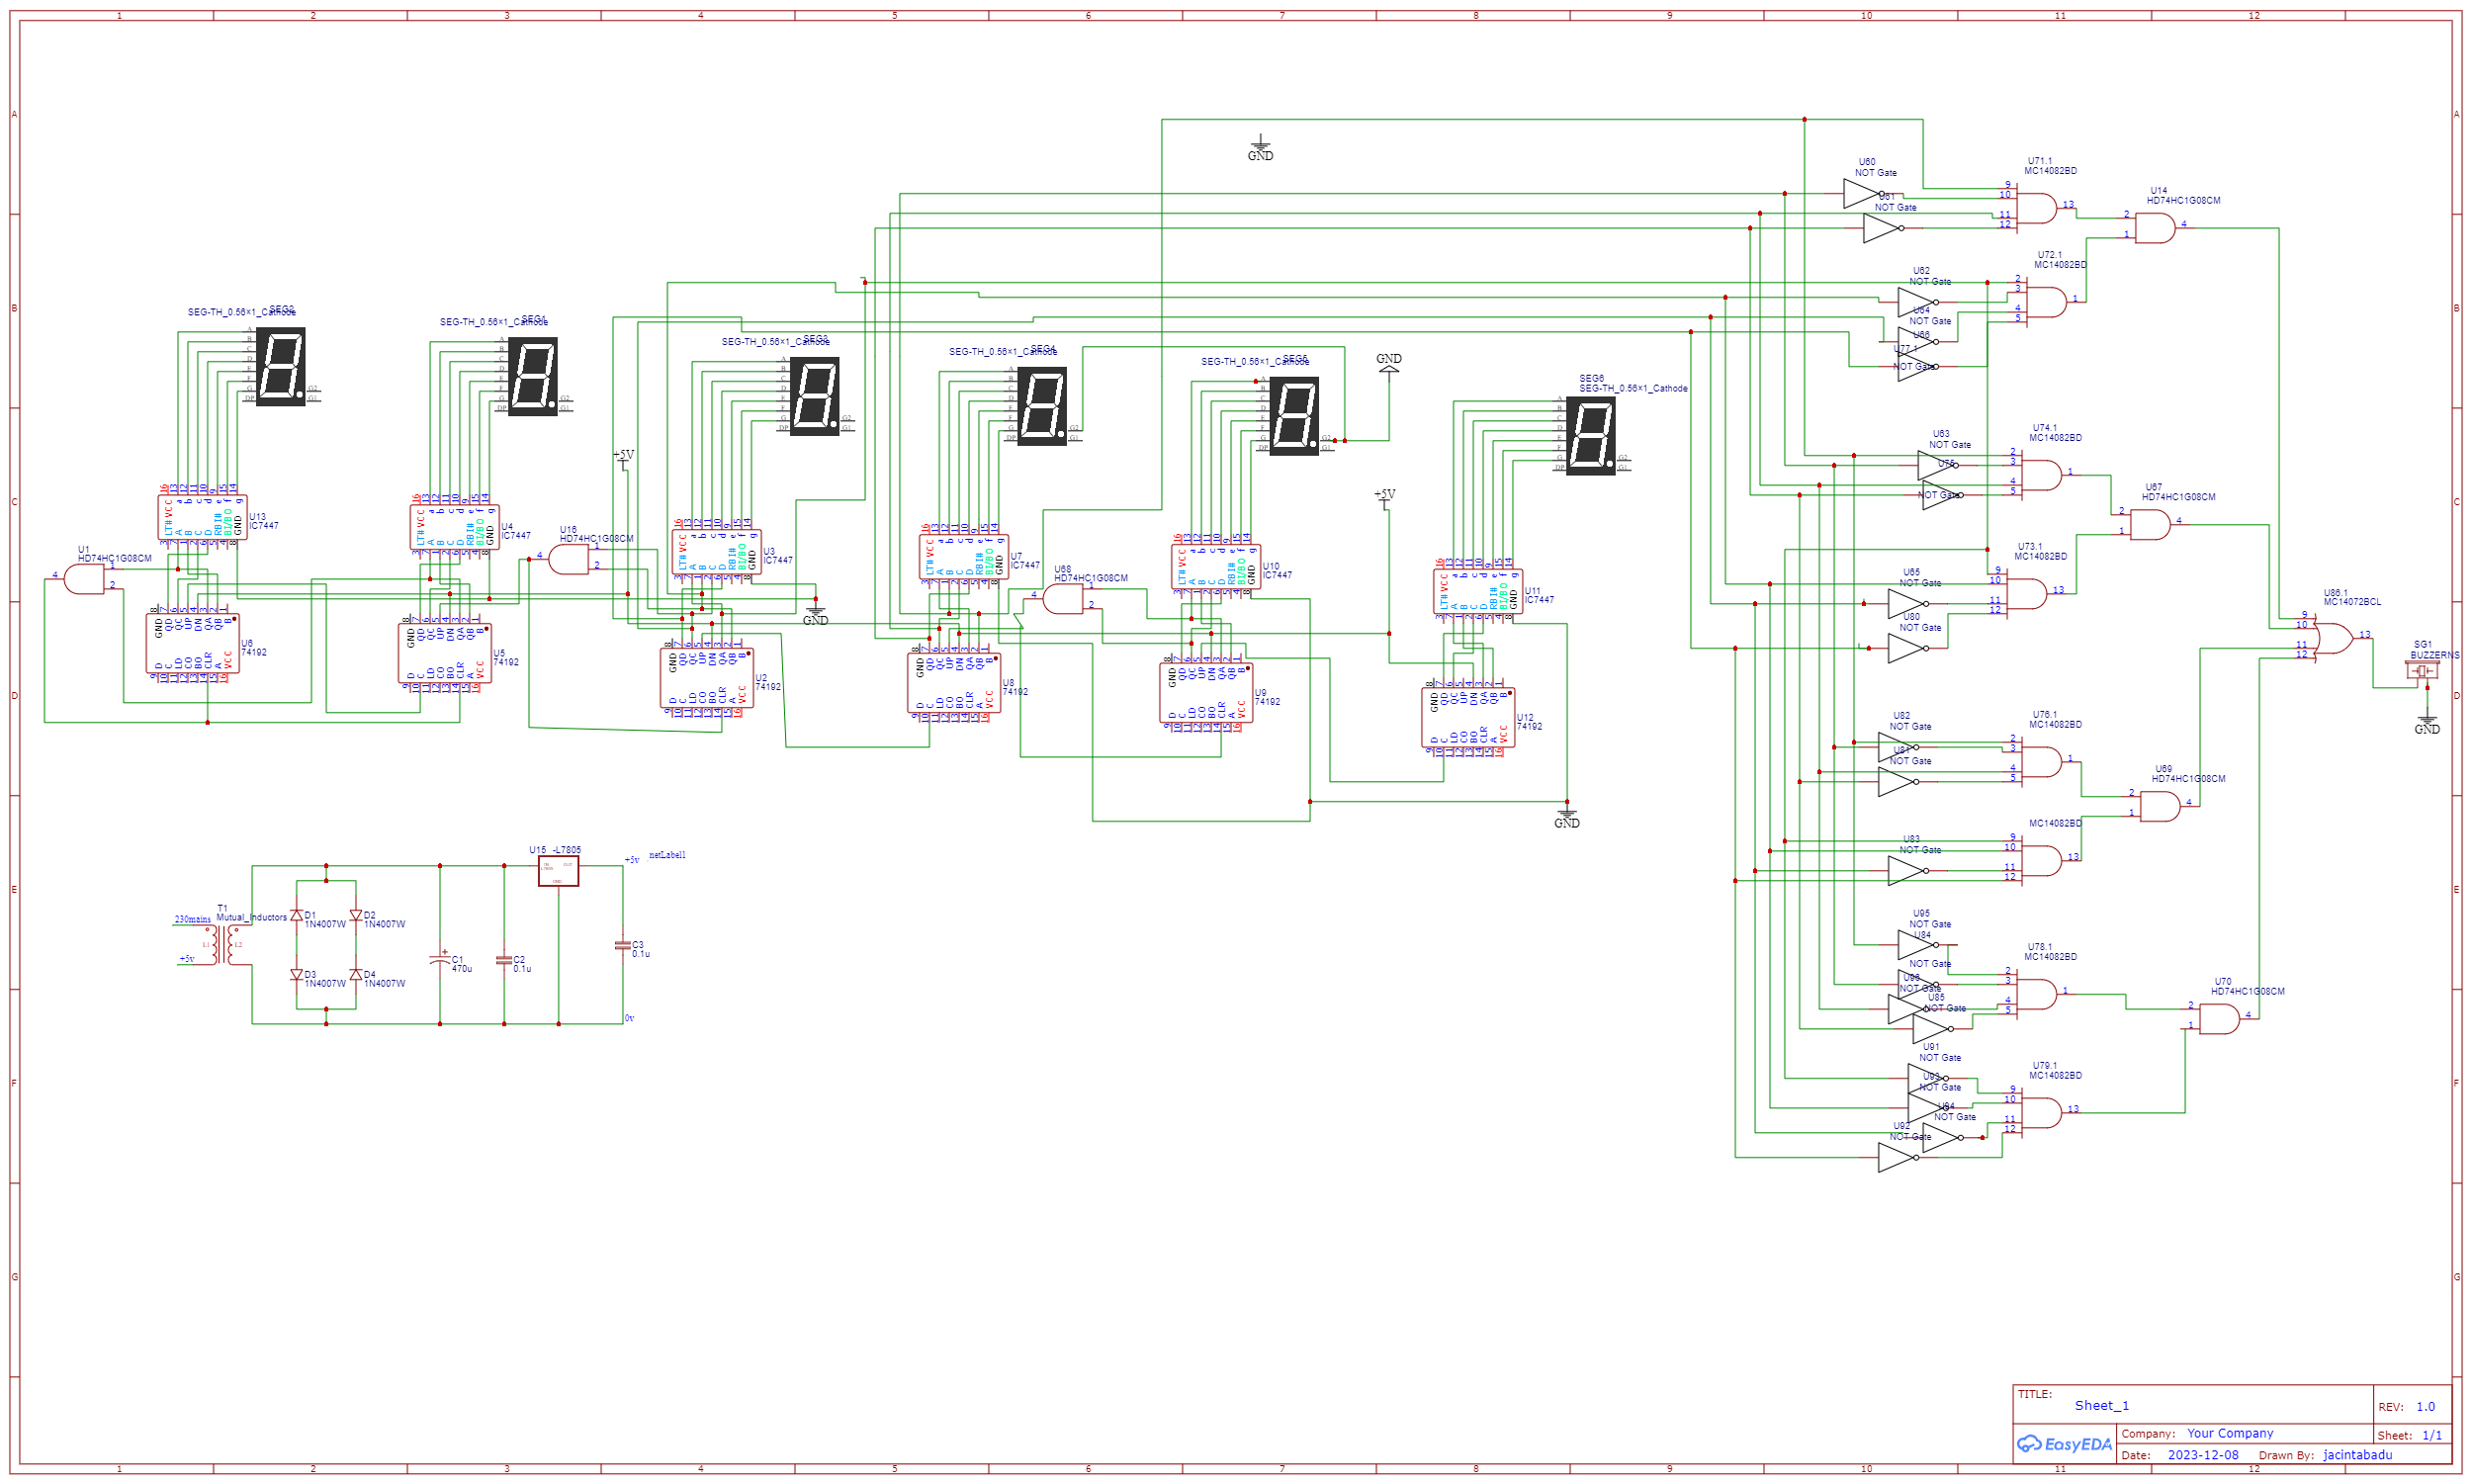Select diode D1 1N4007W
The width and height of the screenshot is (2472, 1484).
[x=296, y=916]
